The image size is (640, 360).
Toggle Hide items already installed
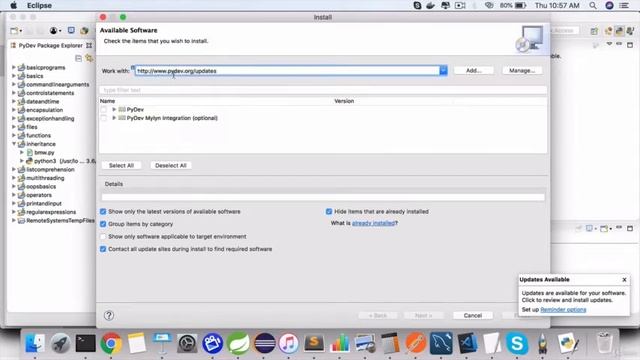329,211
